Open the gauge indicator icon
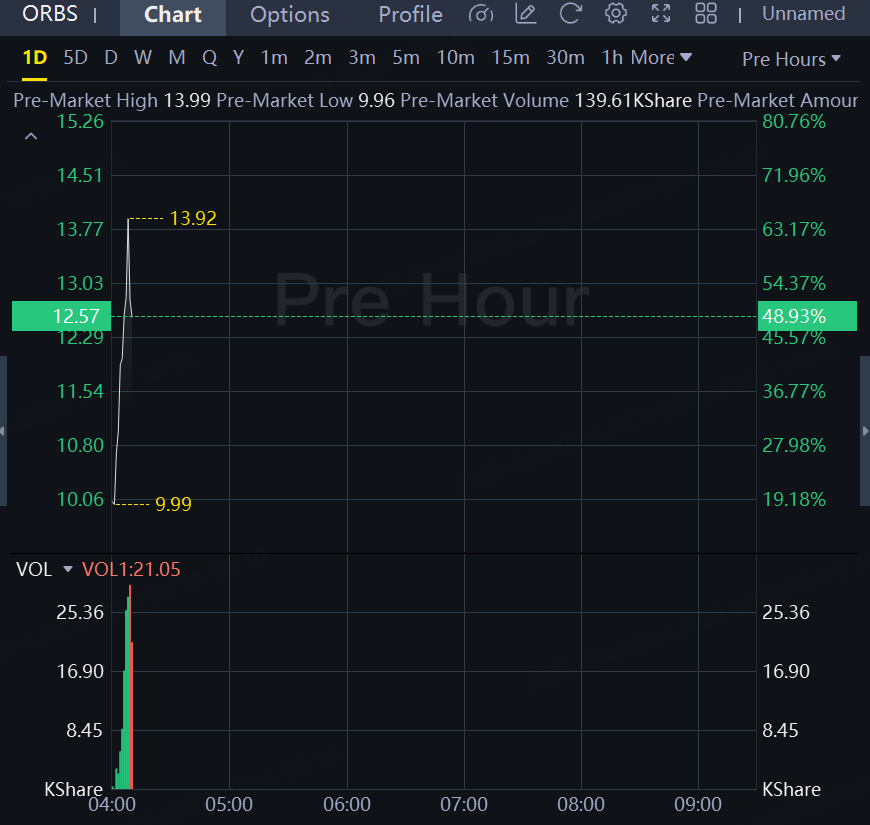The image size is (870, 825). [x=481, y=14]
